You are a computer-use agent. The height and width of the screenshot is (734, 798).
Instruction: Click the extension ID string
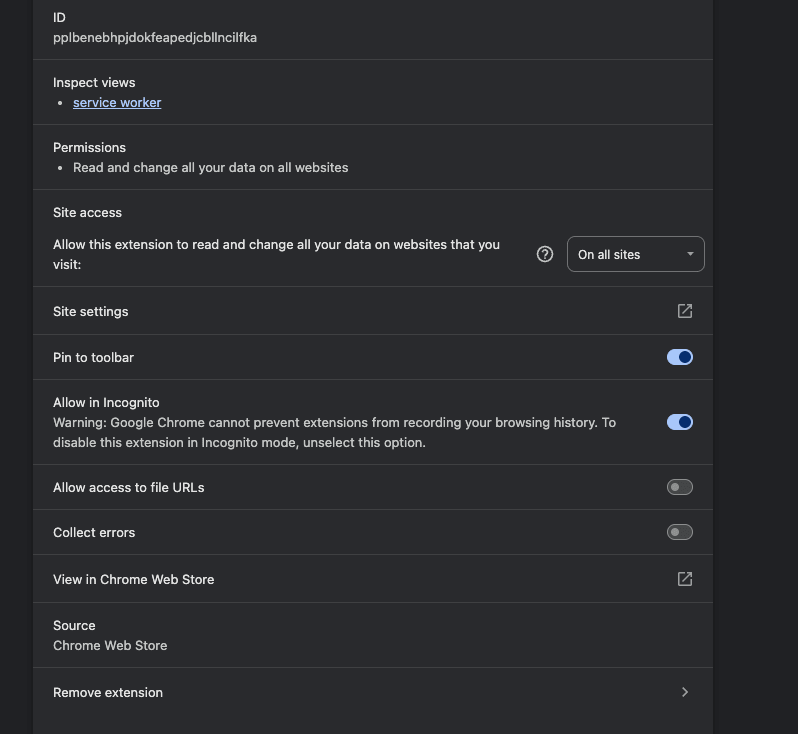click(x=155, y=38)
